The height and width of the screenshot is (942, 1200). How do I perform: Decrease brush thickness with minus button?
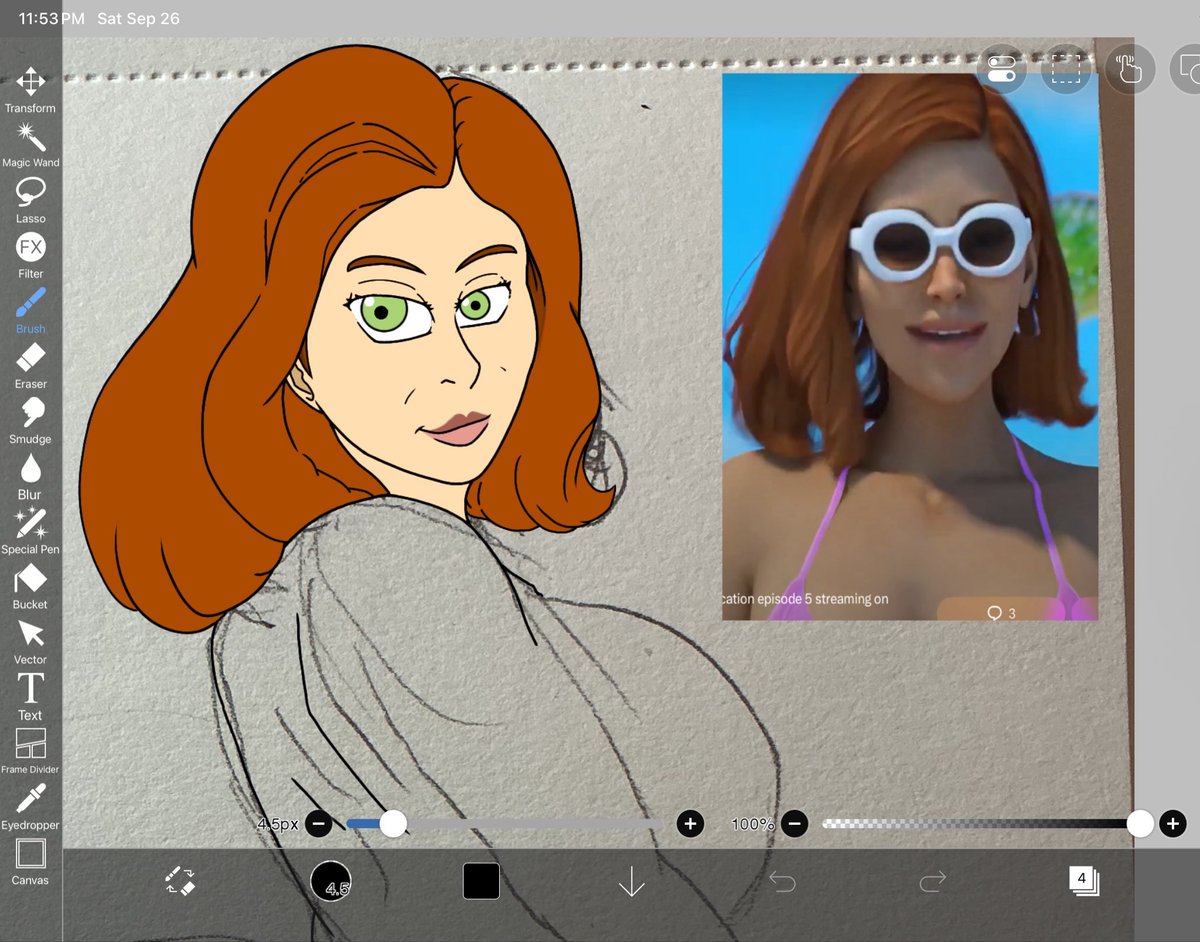[x=318, y=824]
